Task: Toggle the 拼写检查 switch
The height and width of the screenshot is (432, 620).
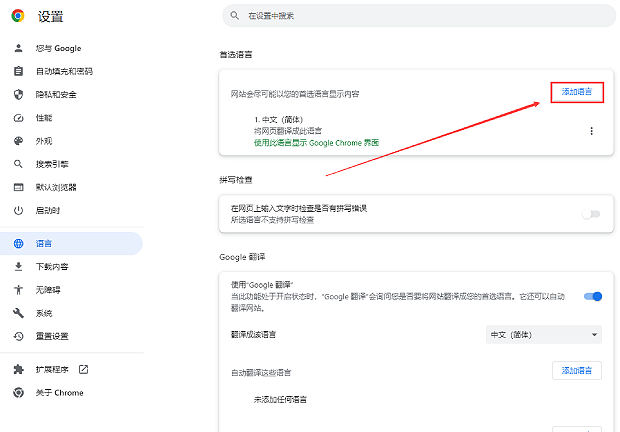Action: (x=592, y=214)
